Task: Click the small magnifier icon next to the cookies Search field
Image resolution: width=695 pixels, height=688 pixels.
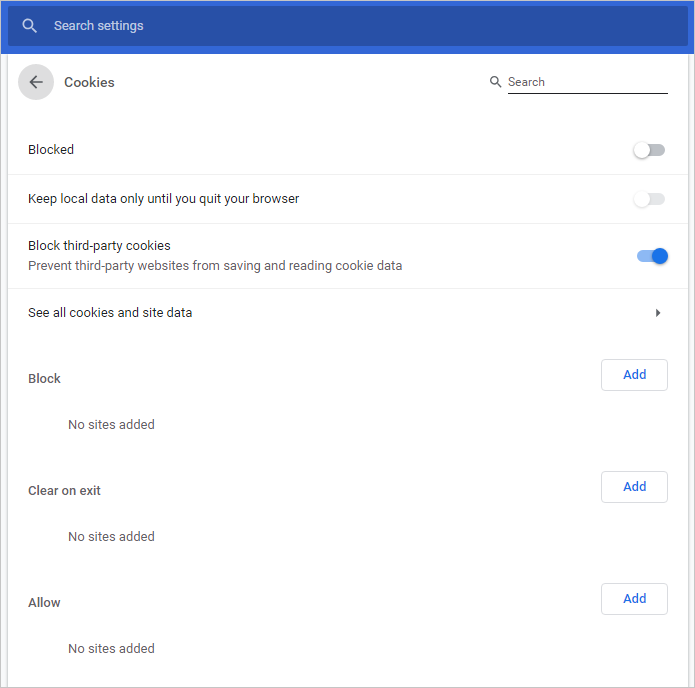Action: [x=495, y=82]
